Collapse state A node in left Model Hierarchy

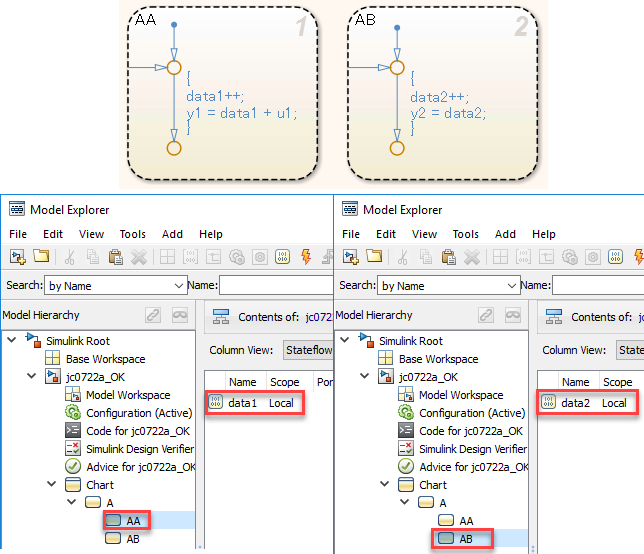[71, 502]
